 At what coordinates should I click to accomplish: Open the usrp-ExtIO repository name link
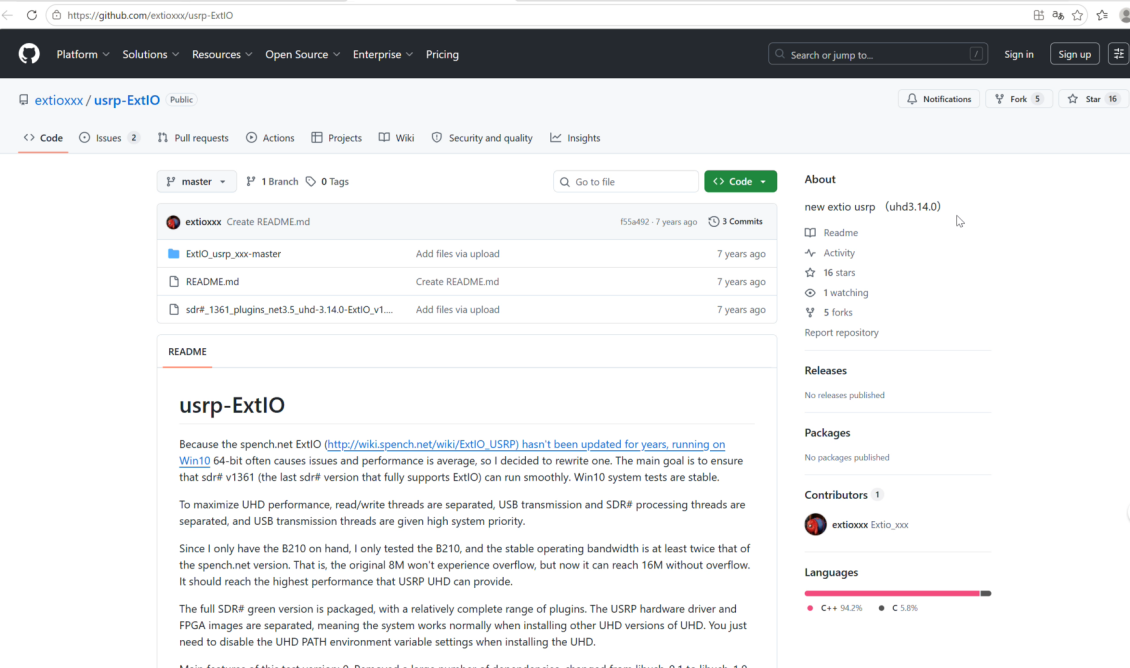[127, 100]
